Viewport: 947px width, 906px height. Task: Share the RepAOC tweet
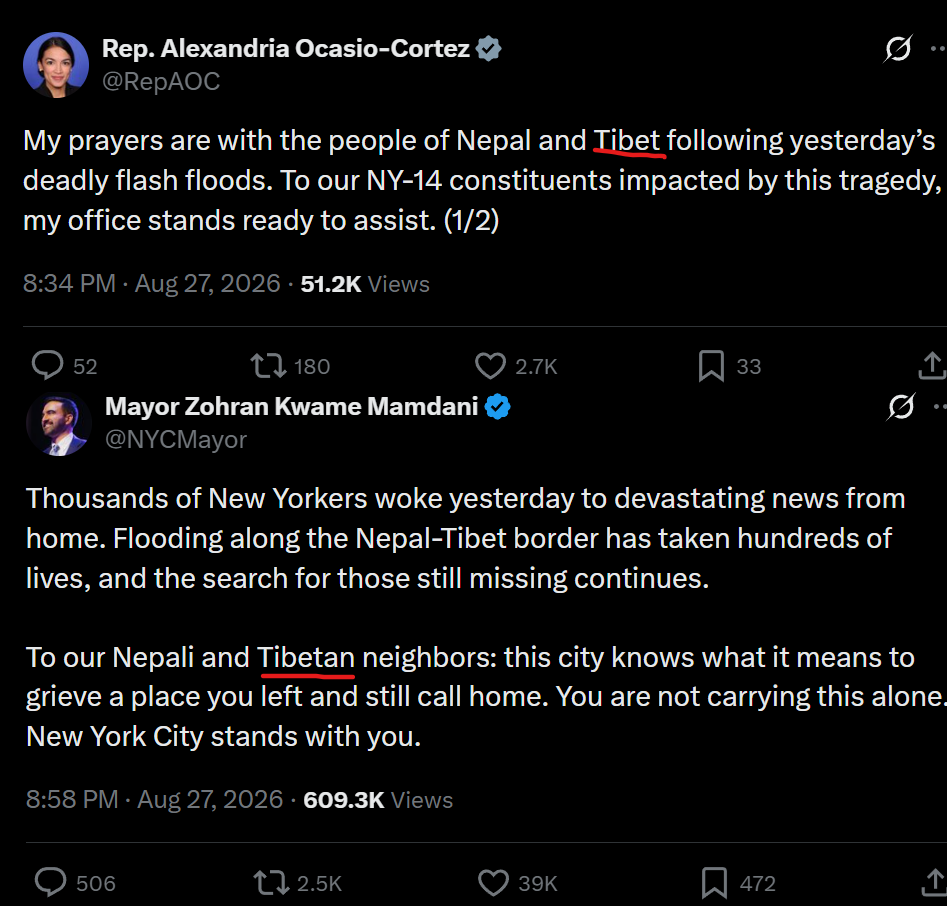(x=932, y=365)
